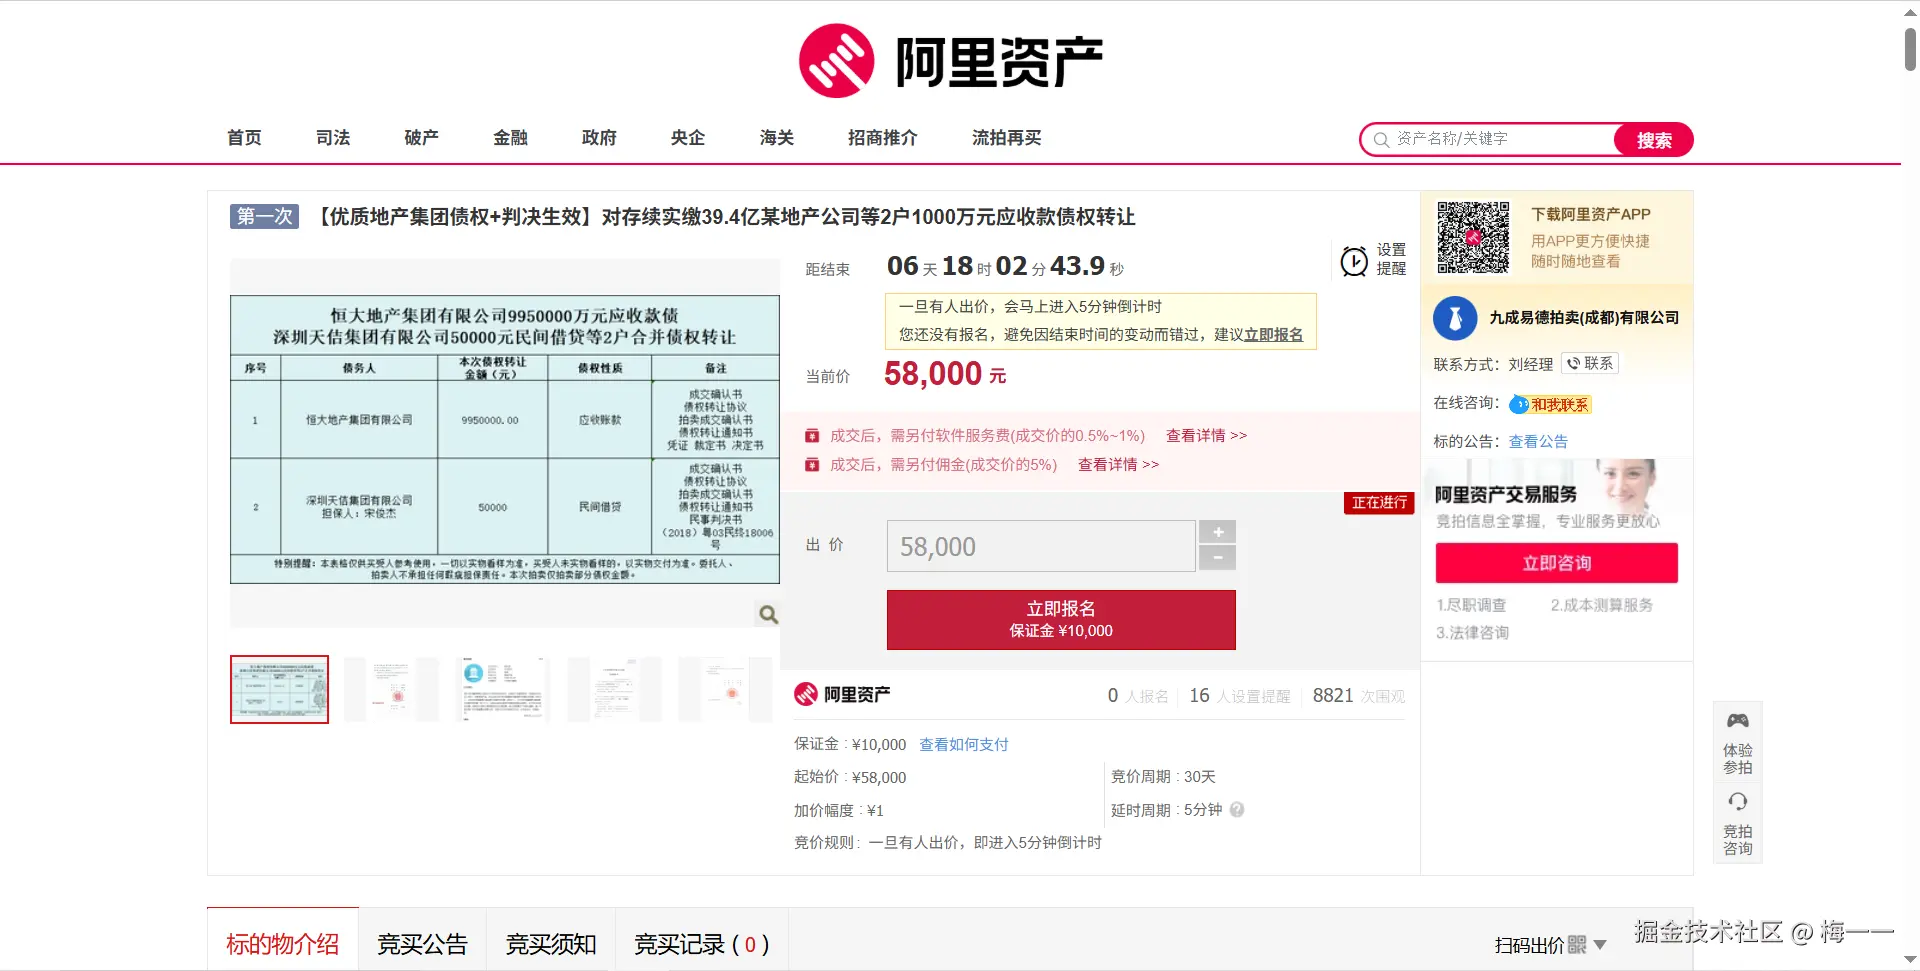Viewport: 1920px width, 971px height.
Task: Expand the dropdown arrow next to 扫码出价
Action: tap(1600, 944)
